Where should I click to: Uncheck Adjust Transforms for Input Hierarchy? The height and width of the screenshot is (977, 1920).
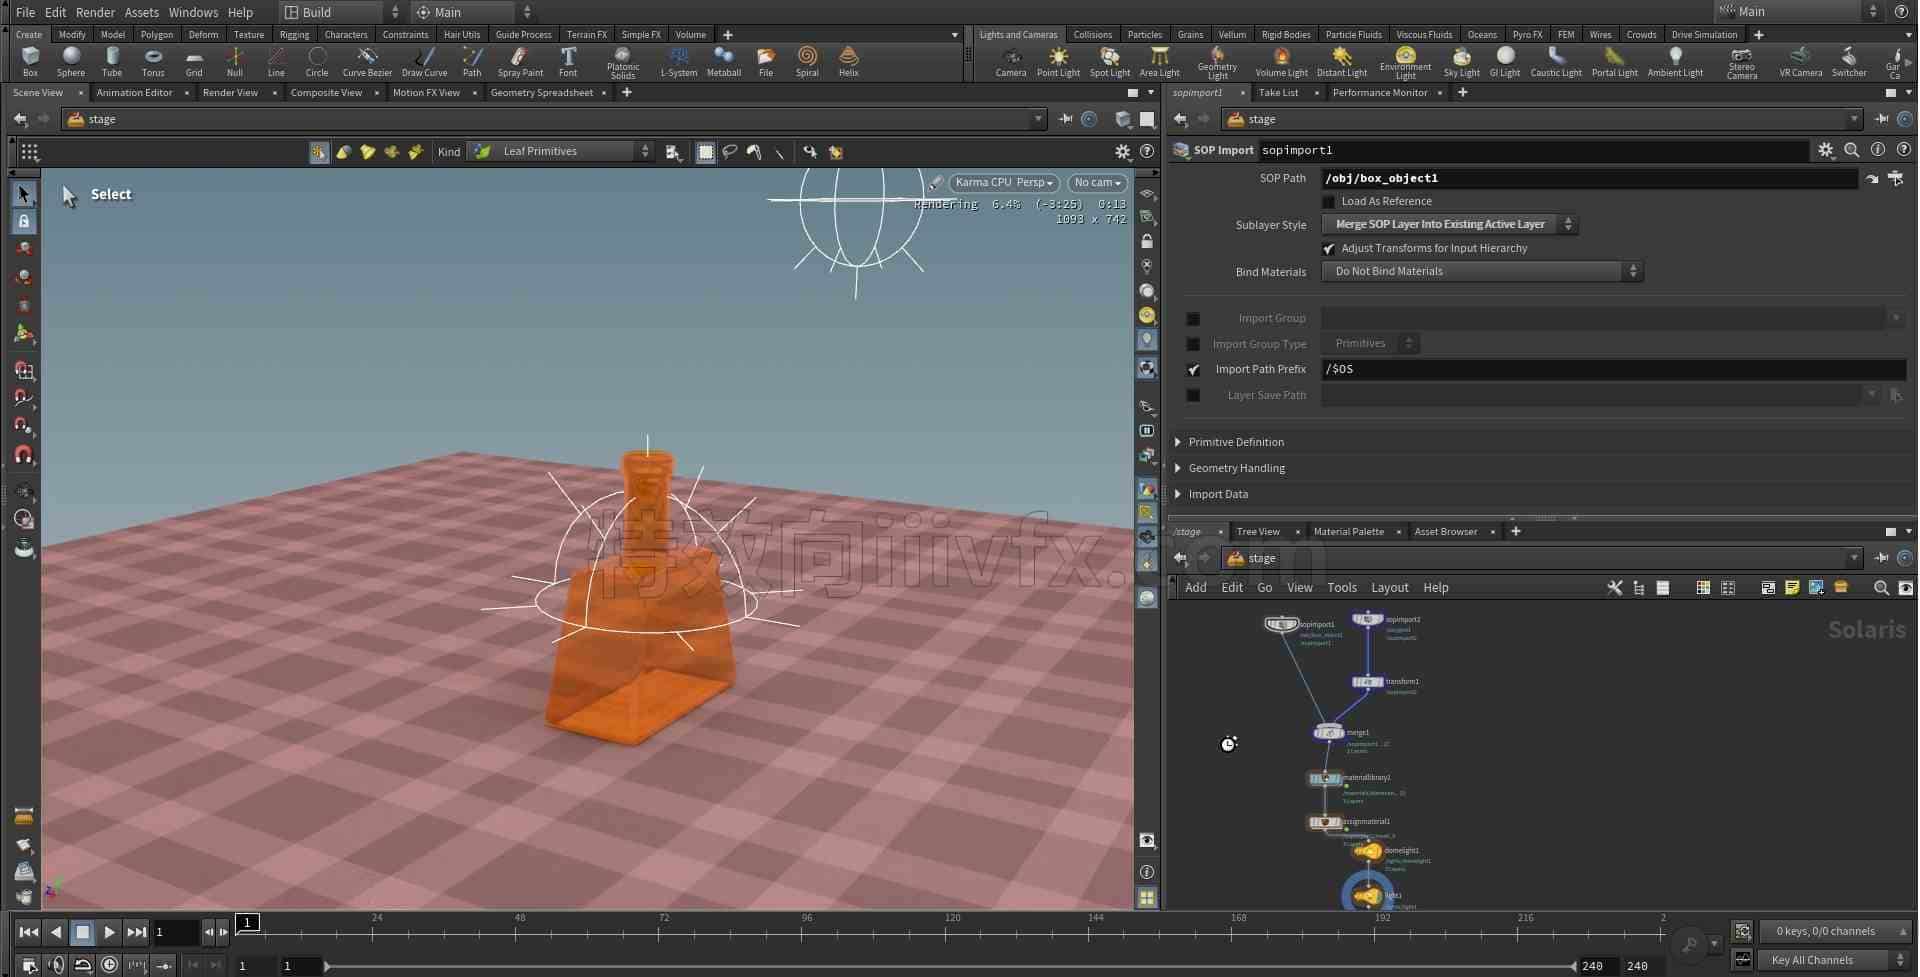coord(1329,249)
